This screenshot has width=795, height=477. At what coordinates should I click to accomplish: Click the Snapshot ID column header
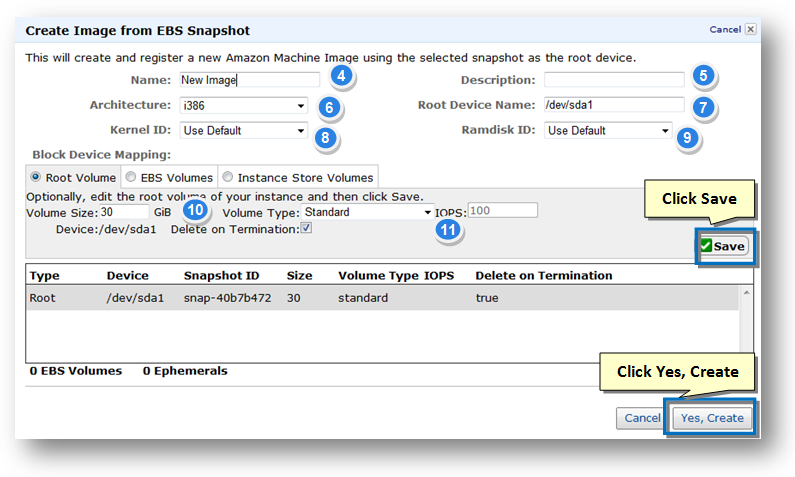(x=221, y=276)
